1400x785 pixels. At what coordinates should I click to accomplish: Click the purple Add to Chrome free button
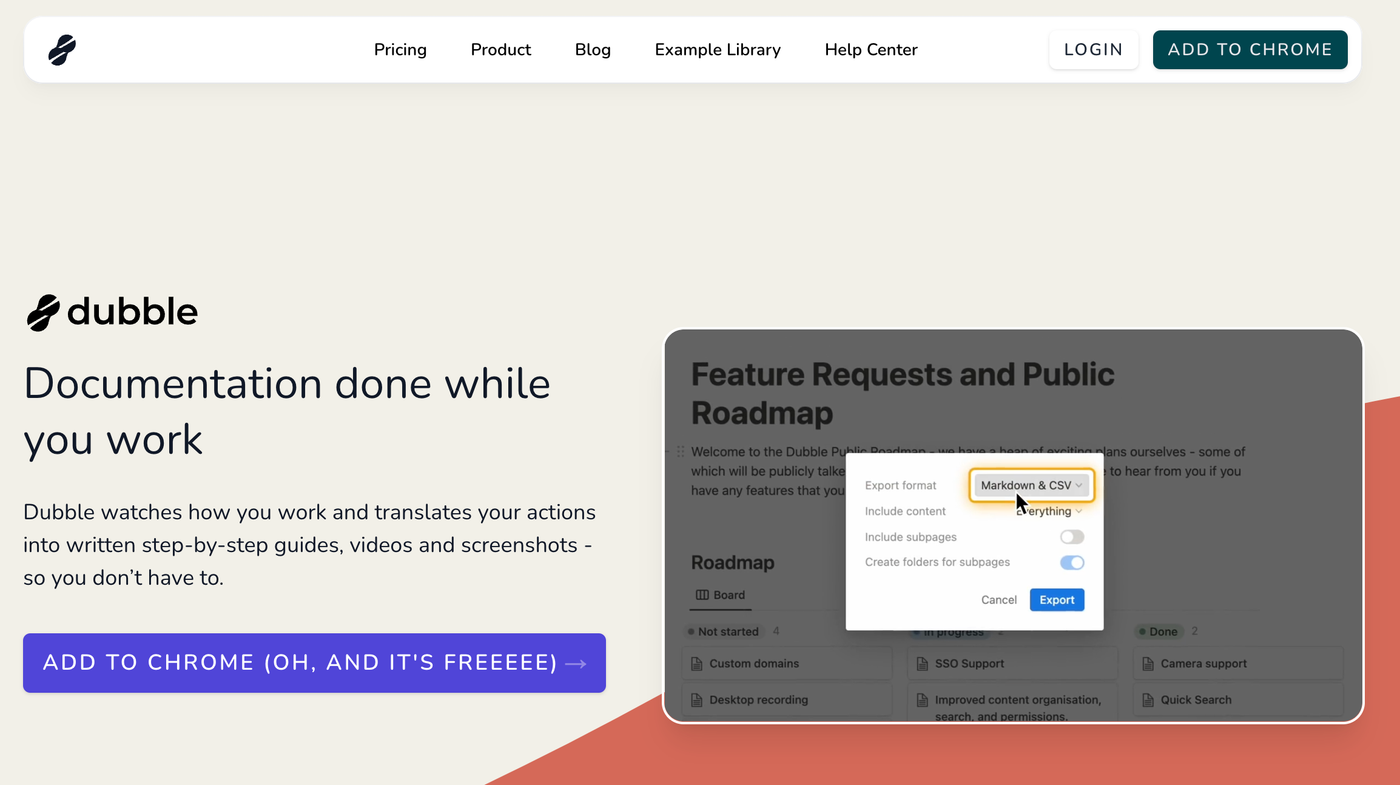coord(314,663)
